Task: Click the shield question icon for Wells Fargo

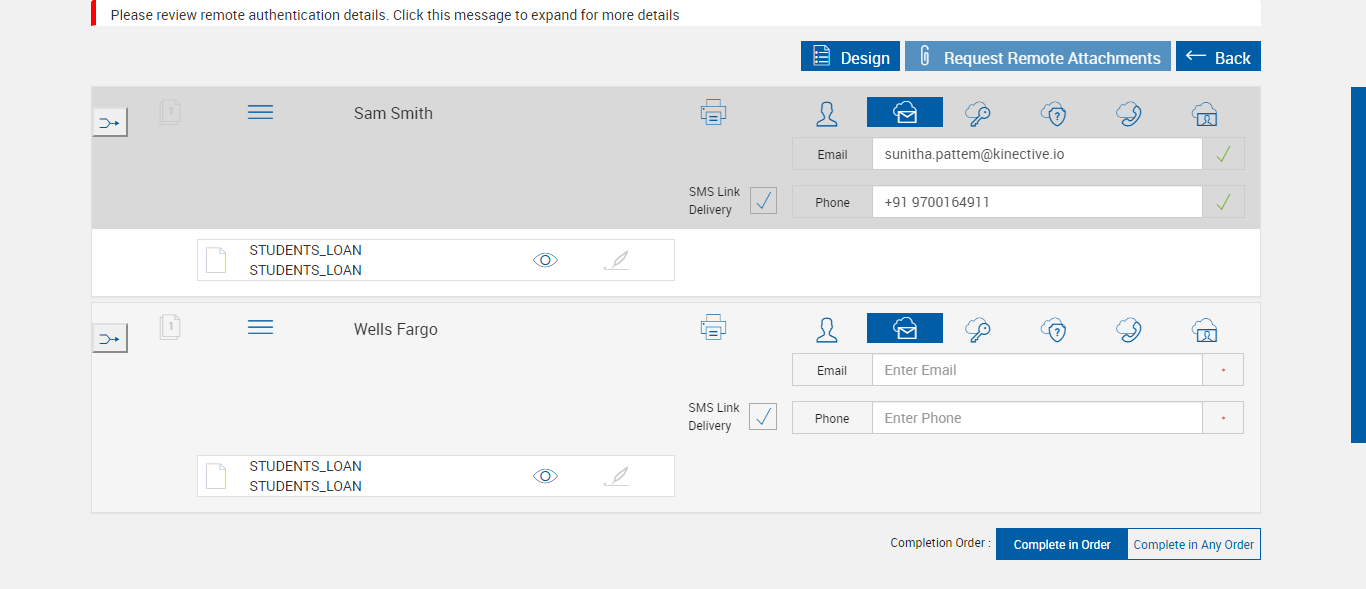Action: 1054,329
